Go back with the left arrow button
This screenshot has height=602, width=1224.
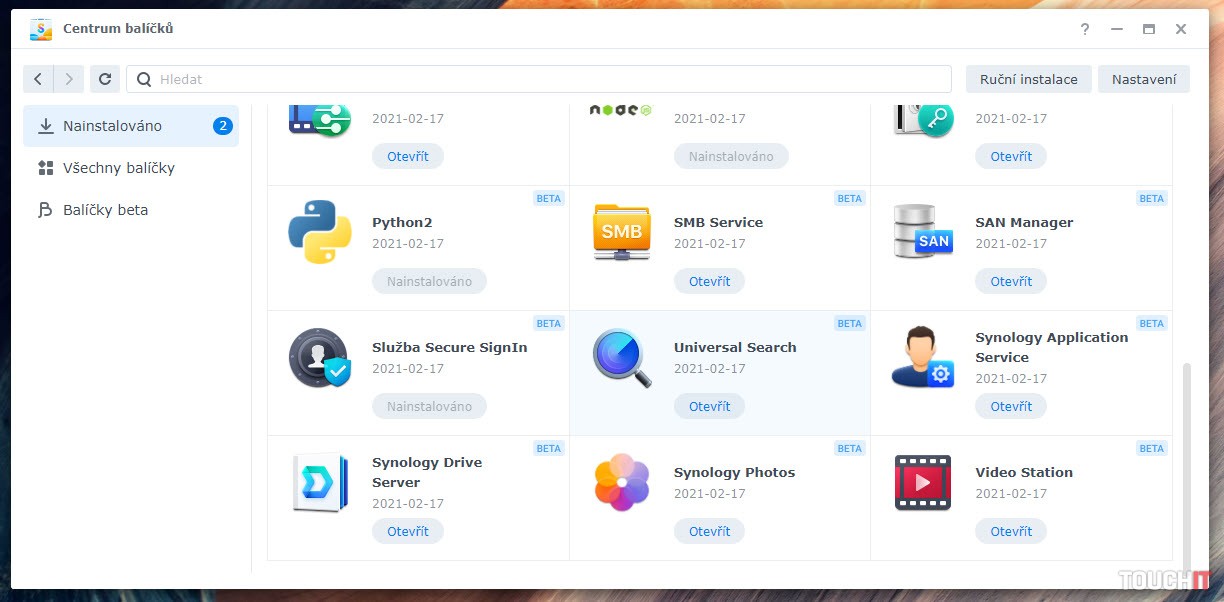point(38,79)
